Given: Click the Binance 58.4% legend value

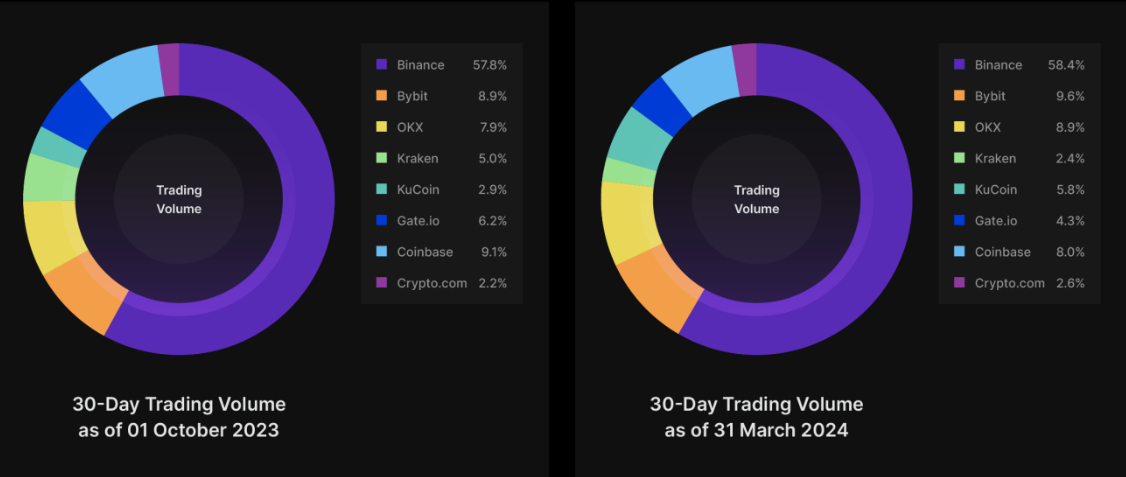Looking at the screenshot, I should [x=1066, y=65].
